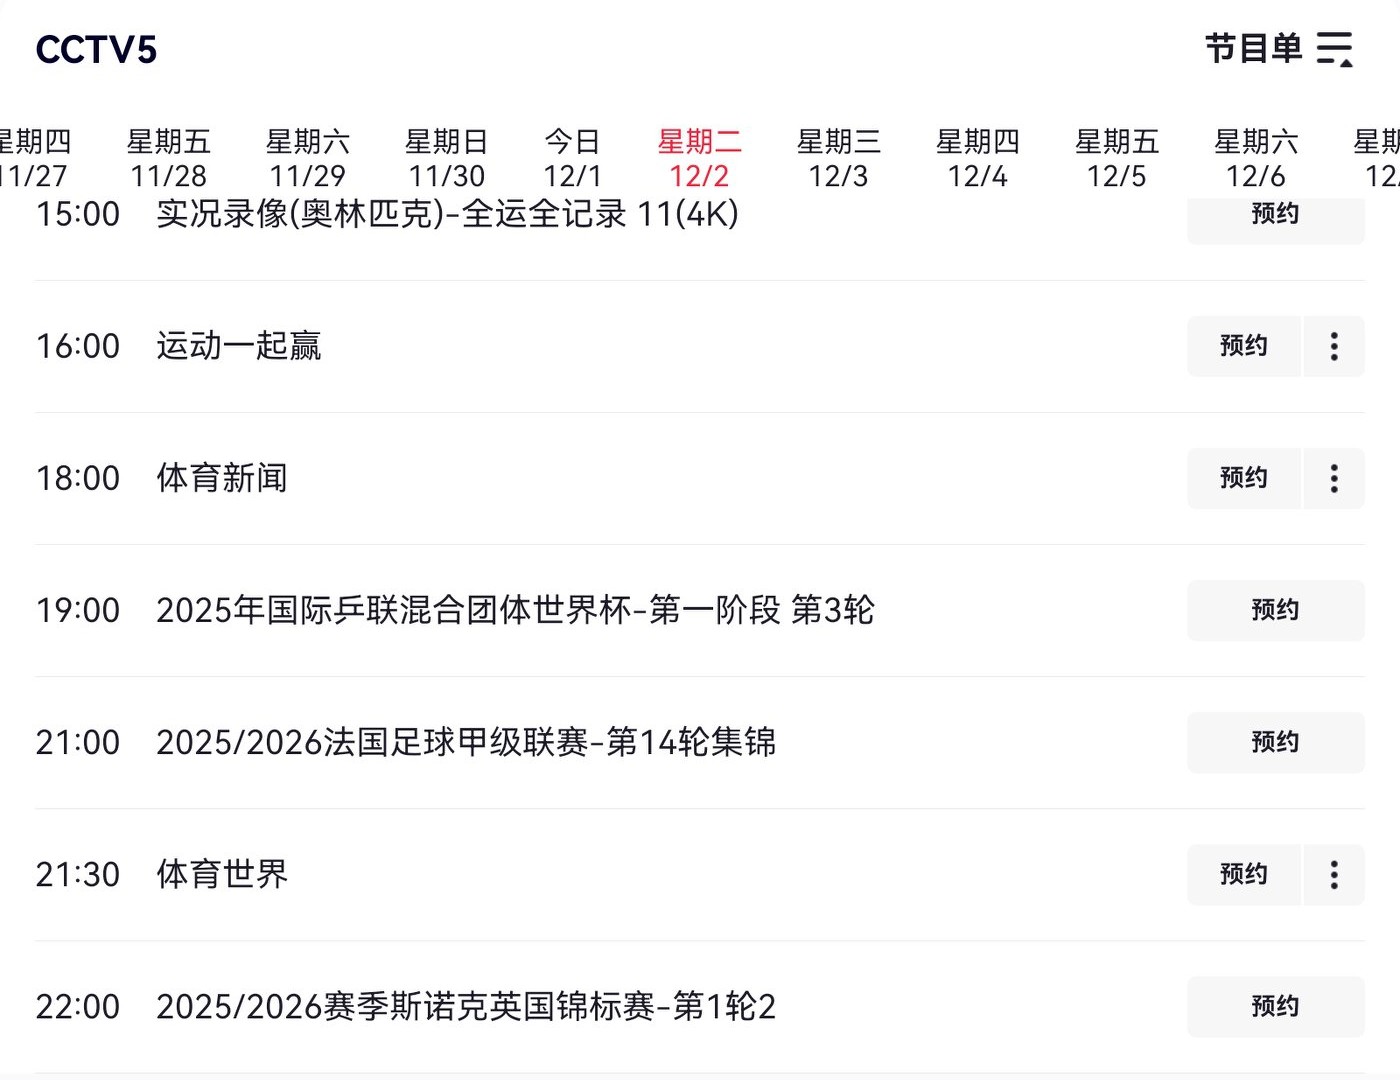The width and height of the screenshot is (1400, 1080).
Task: Reserve the 16:00 运动一起赢 program
Action: (x=1243, y=346)
